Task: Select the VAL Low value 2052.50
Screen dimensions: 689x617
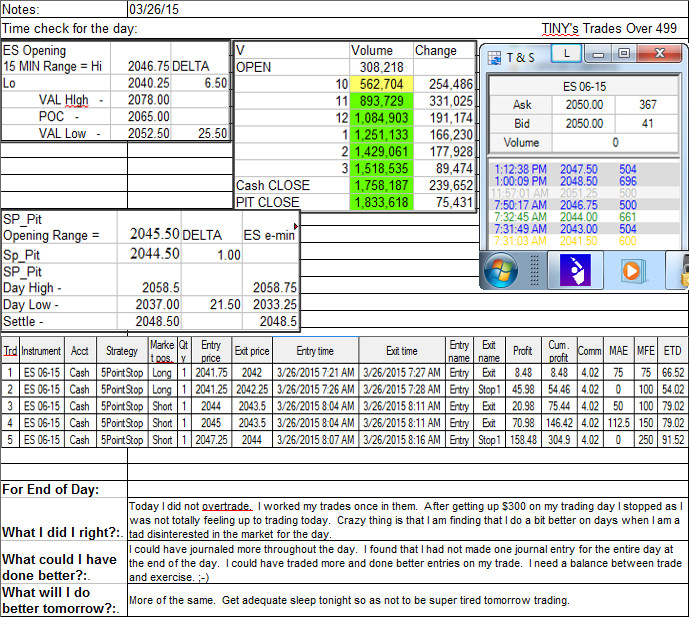Action: 149,133
